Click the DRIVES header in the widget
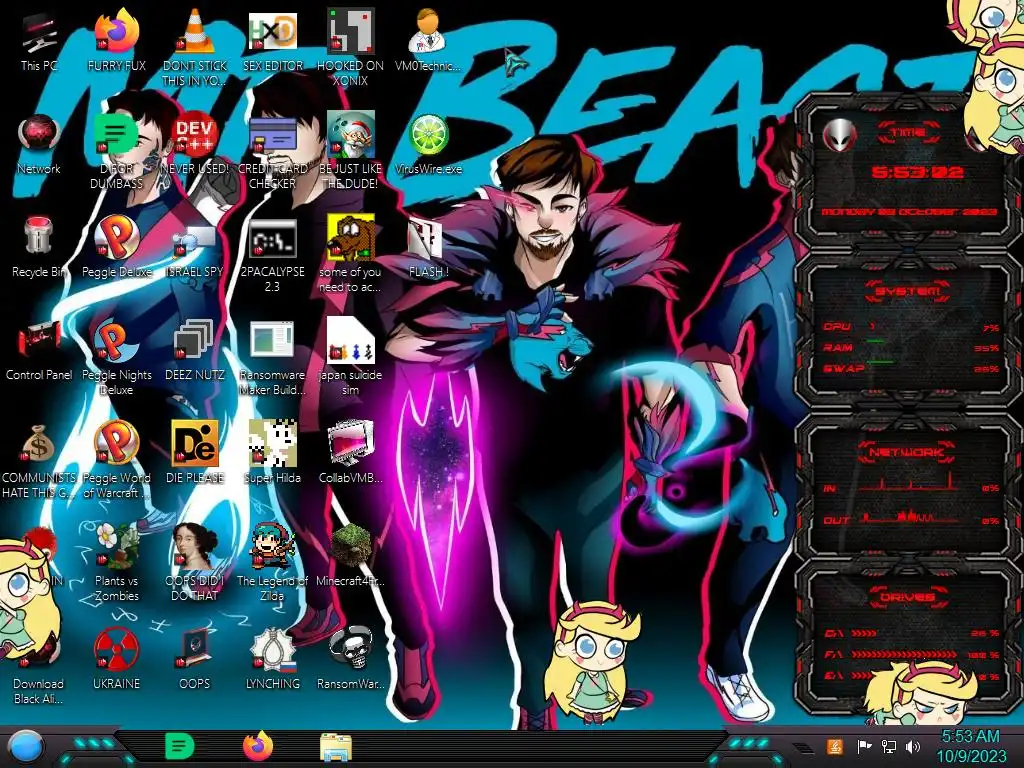This screenshot has height=768, width=1024. point(908,597)
